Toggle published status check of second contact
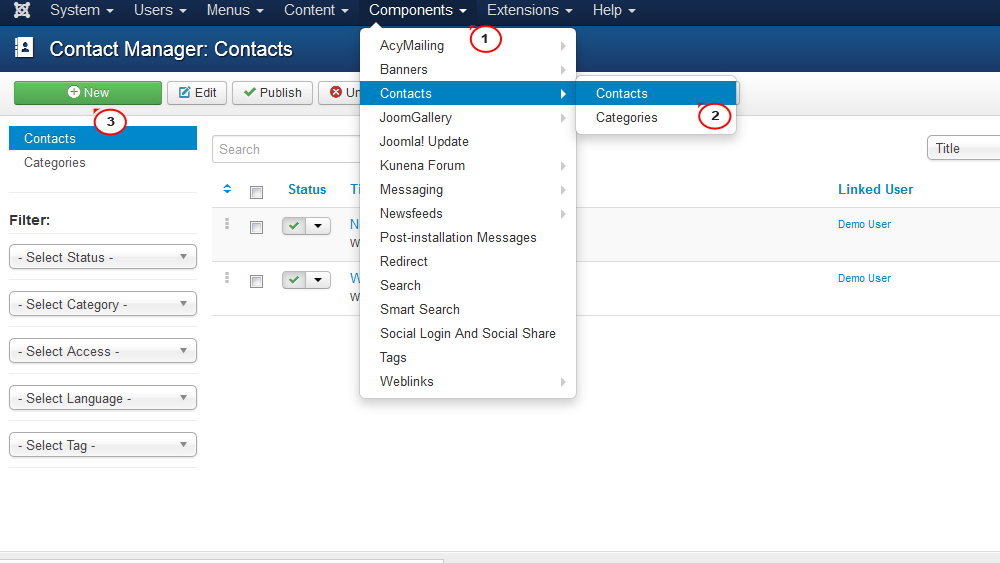Image resolution: width=1000 pixels, height=563 pixels. coord(294,280)
